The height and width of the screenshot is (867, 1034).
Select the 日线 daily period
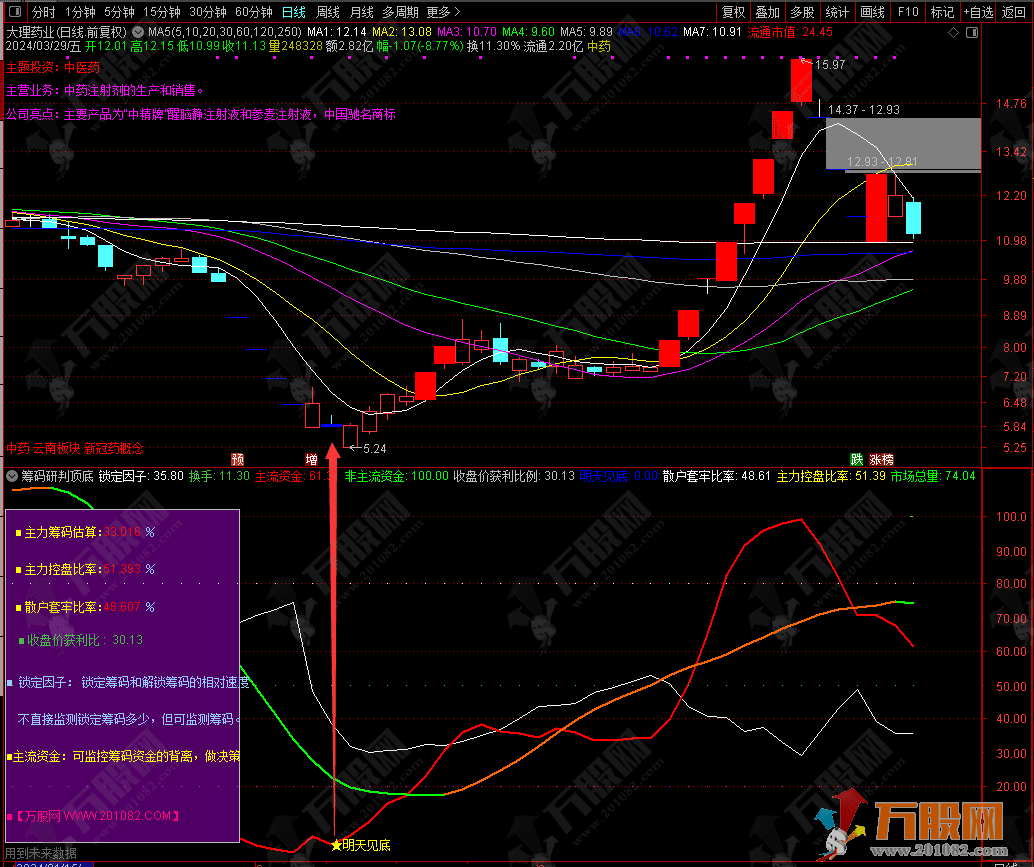pyautogui.click(x=293, y=12)
